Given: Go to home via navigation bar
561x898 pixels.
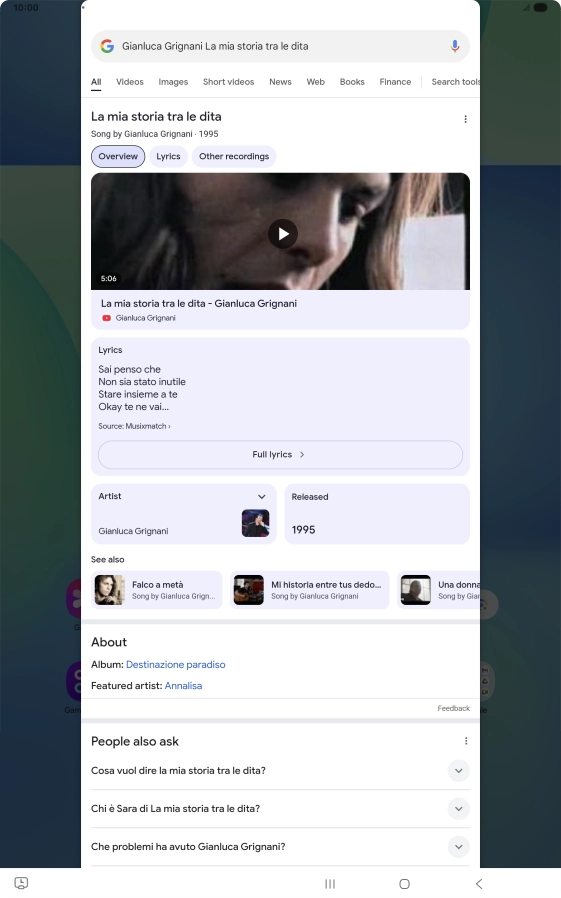Looking at the screenshot, I should tap(404, 883).
